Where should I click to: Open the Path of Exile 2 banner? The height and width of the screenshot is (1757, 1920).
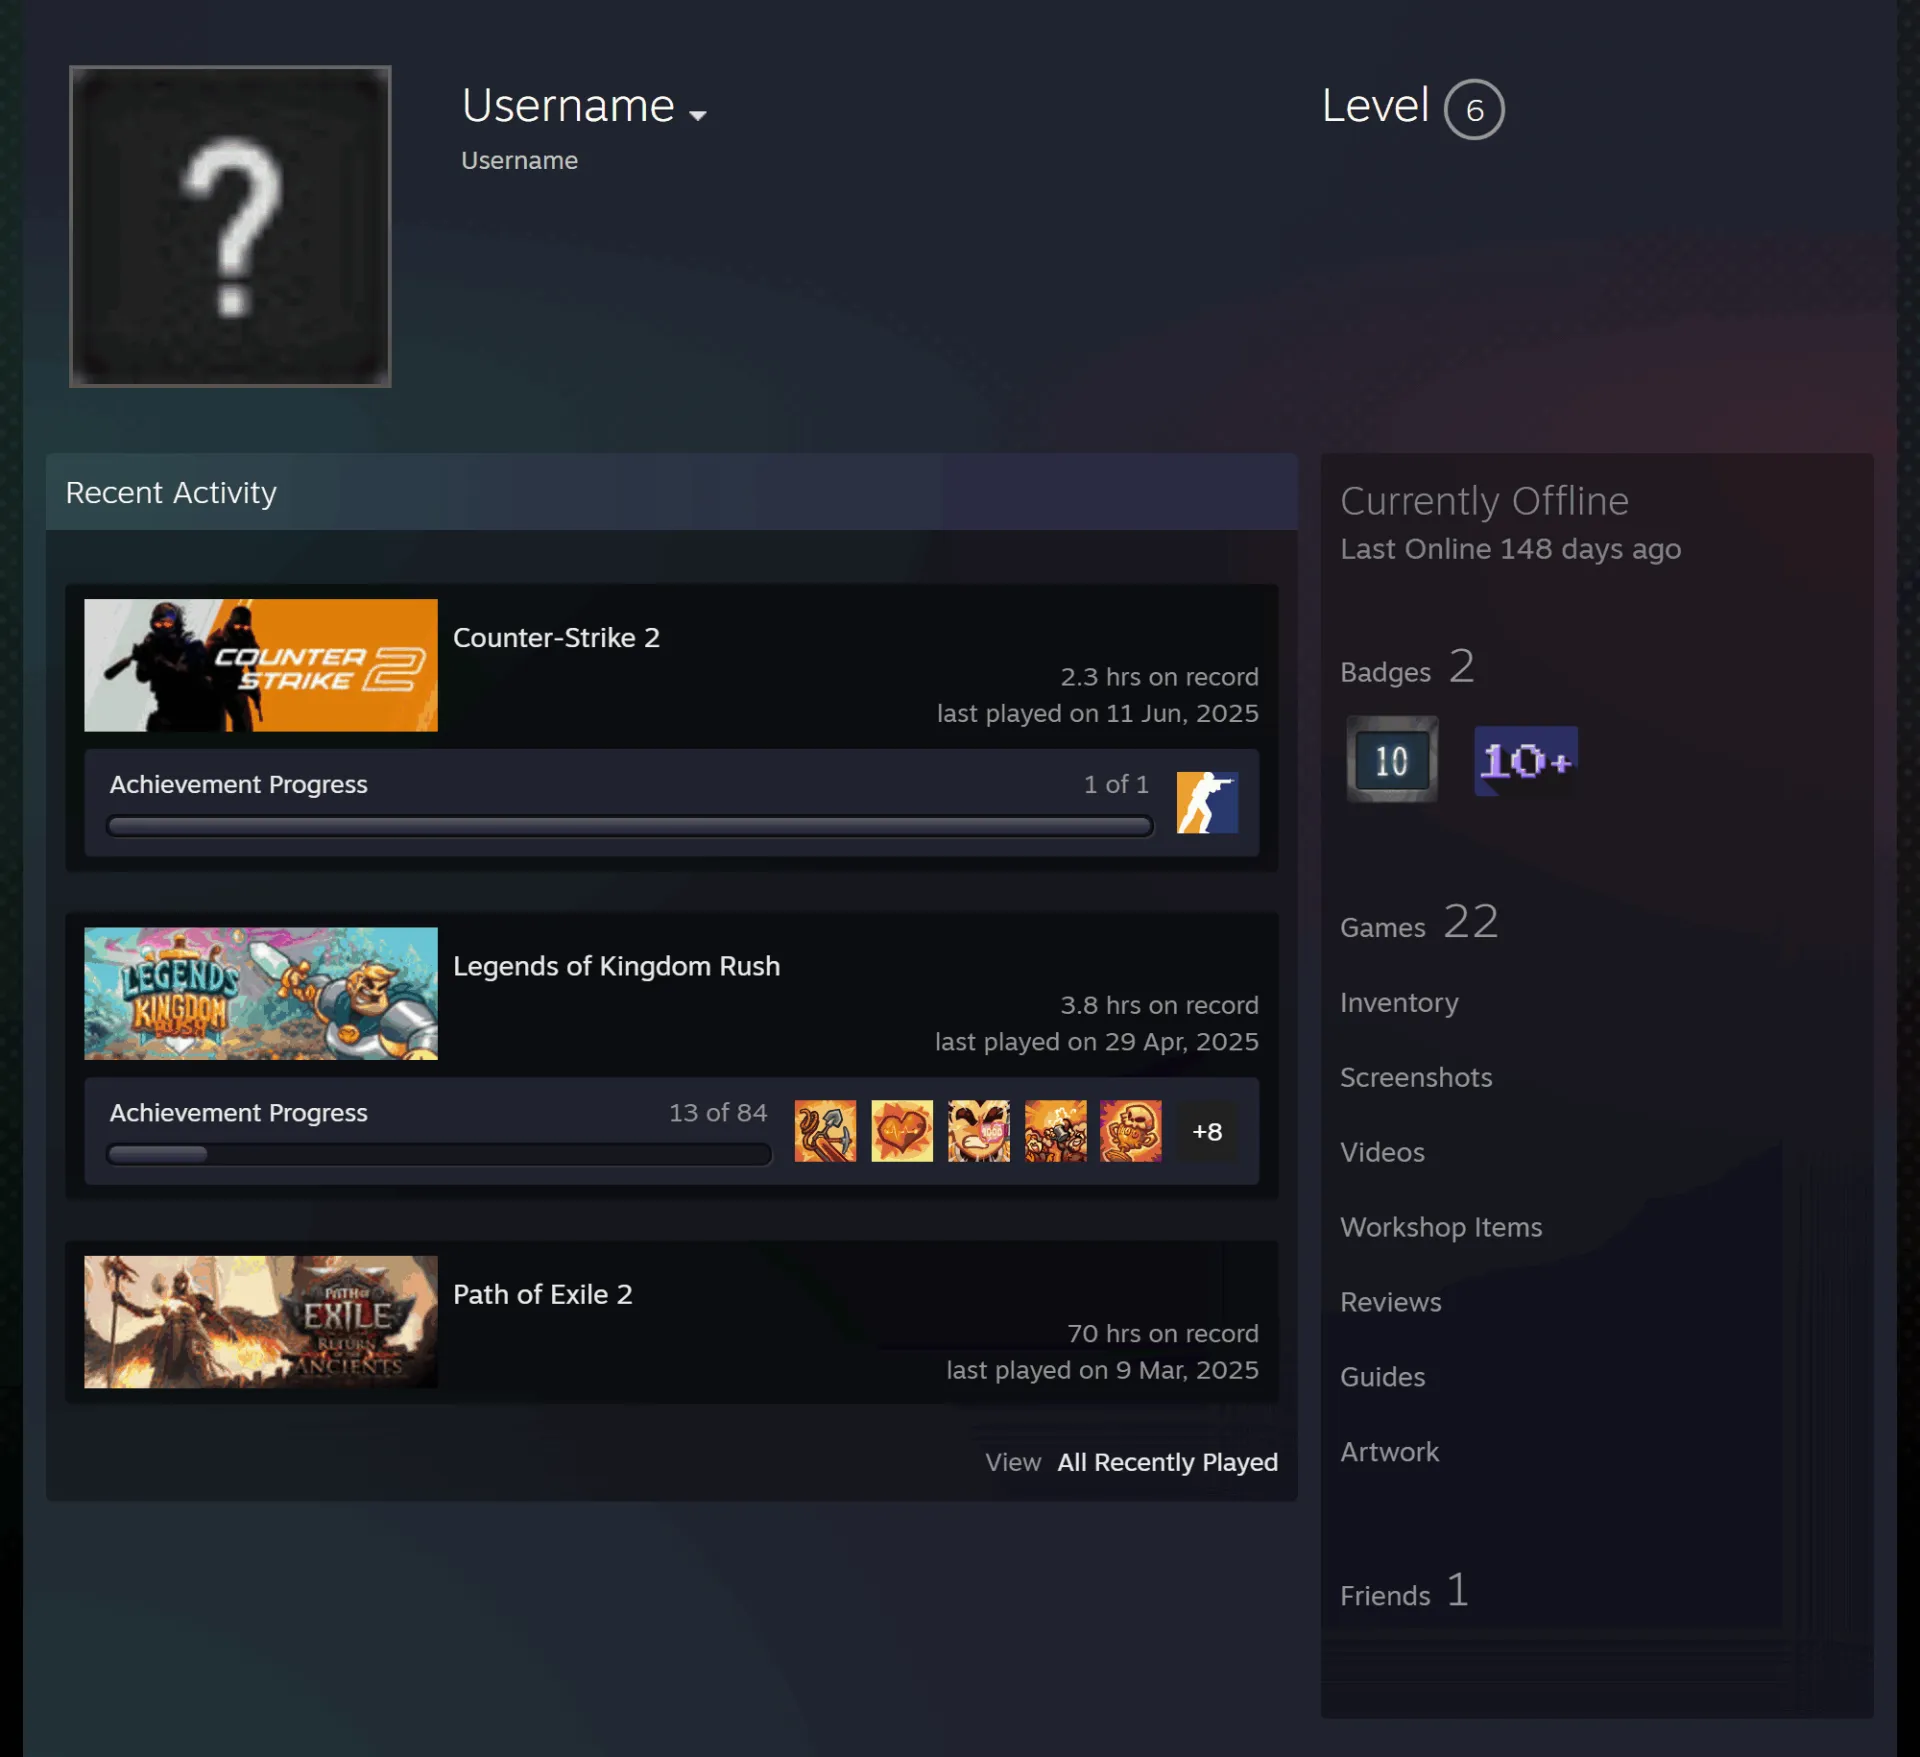click(x=261, y=1322)
